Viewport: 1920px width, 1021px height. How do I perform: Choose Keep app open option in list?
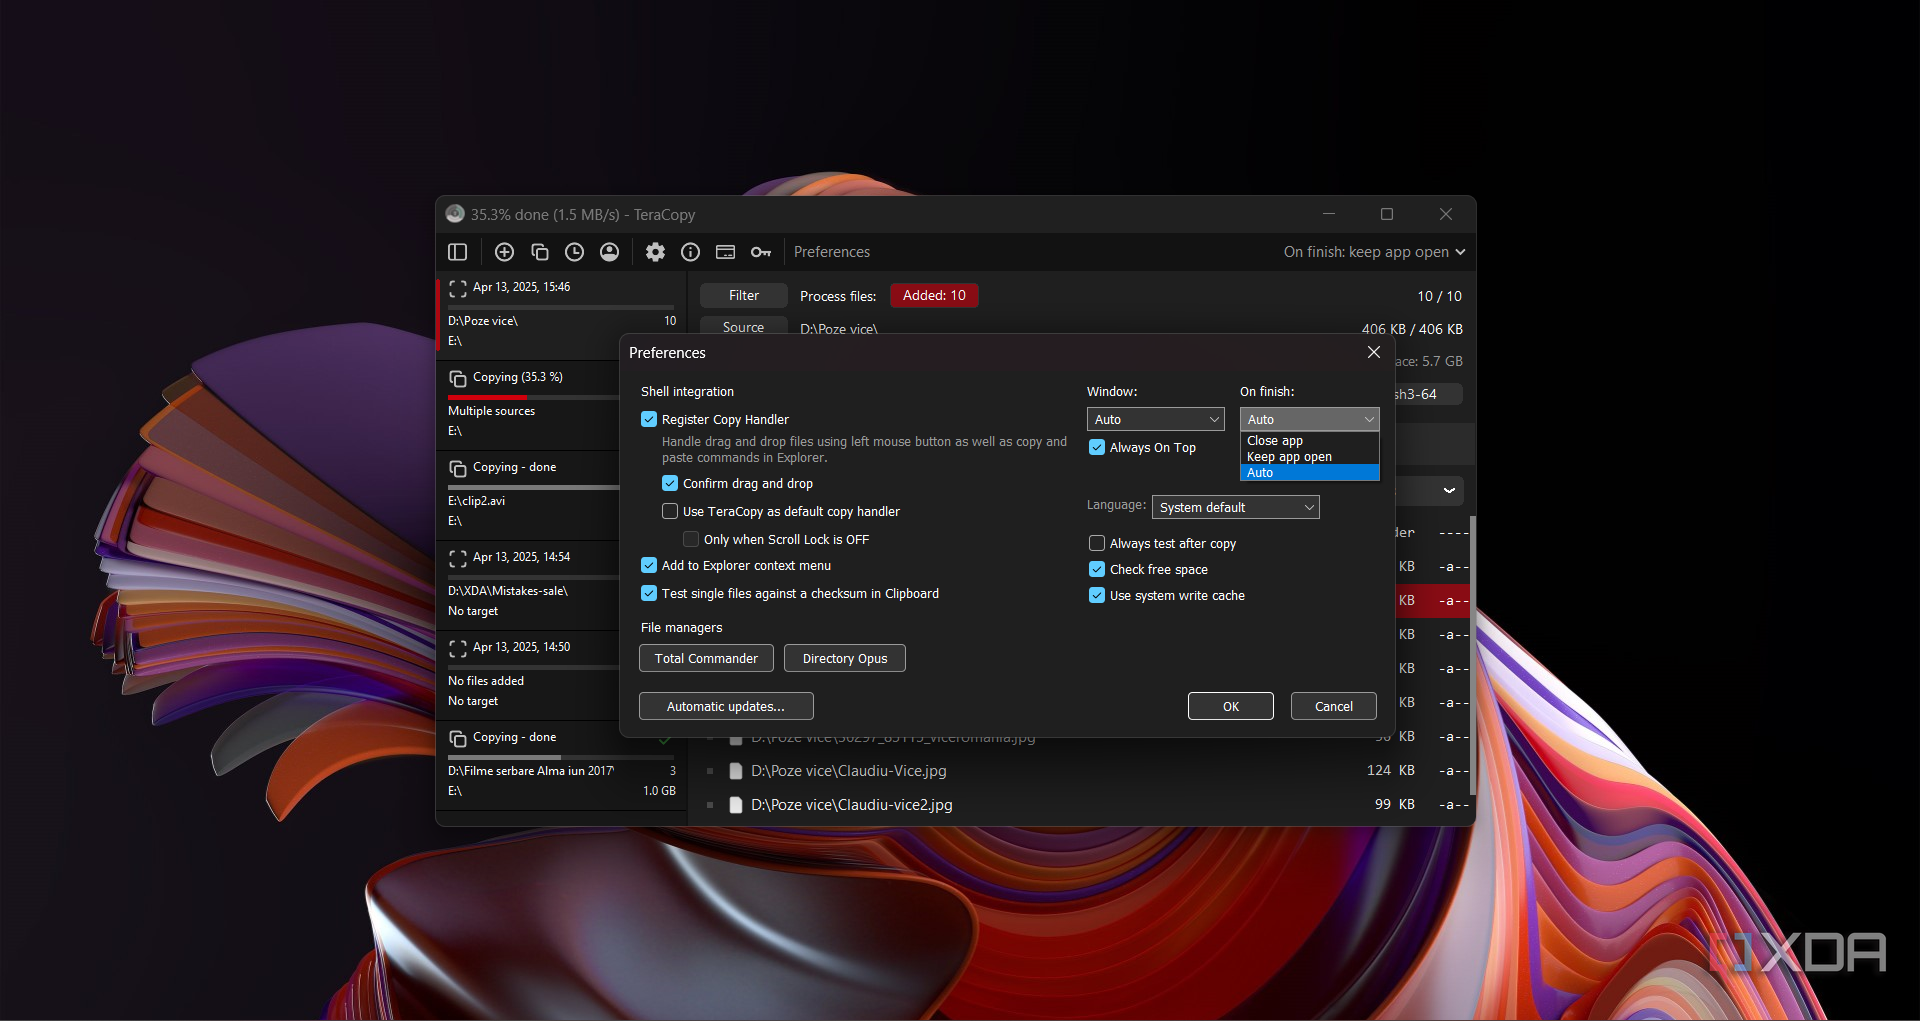tap(1289, 457)
